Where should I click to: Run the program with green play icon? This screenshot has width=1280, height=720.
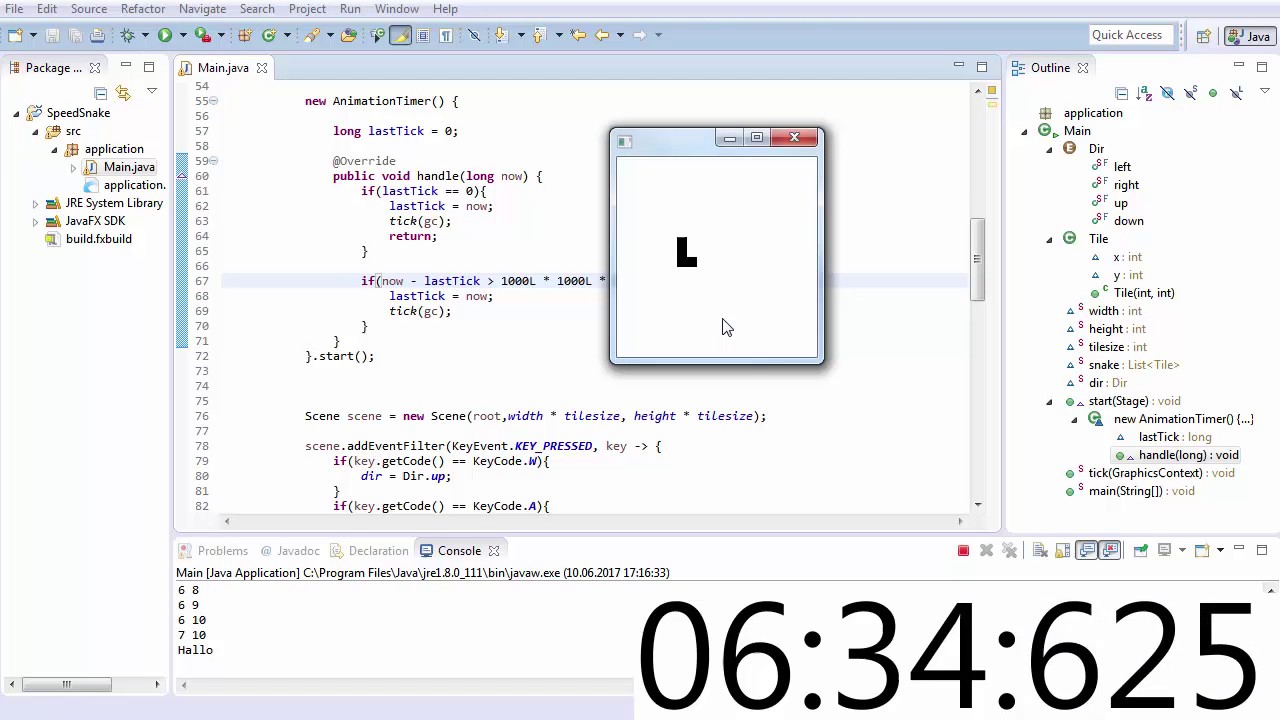point(165,35)
